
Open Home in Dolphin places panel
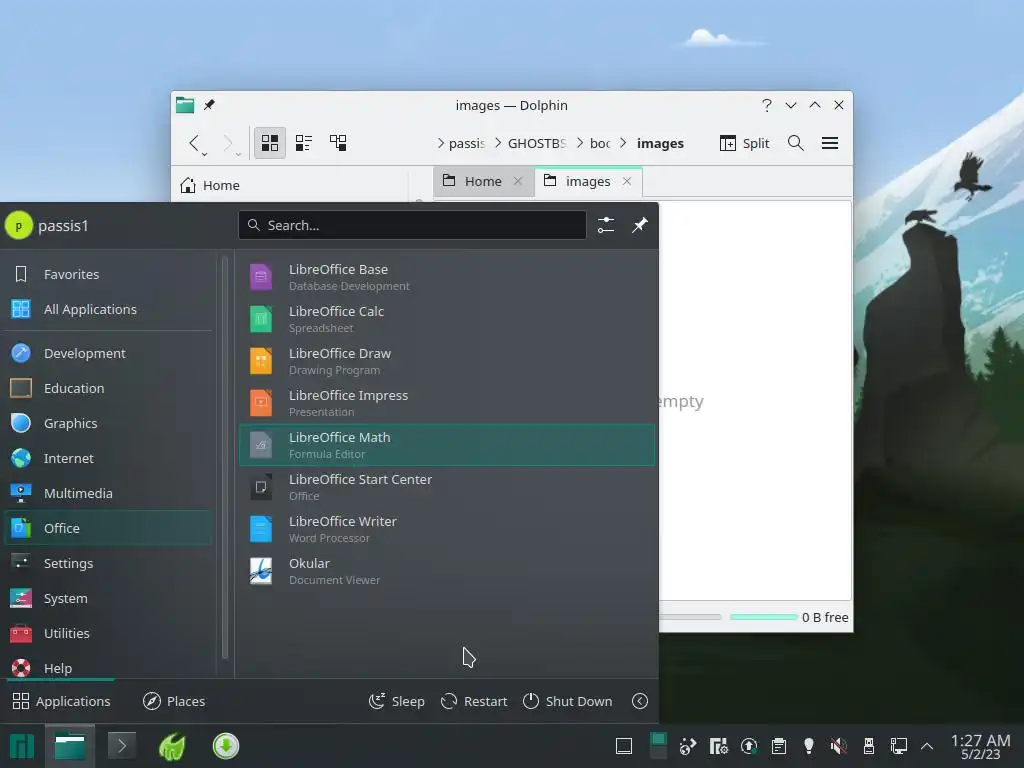click(210, 185)
